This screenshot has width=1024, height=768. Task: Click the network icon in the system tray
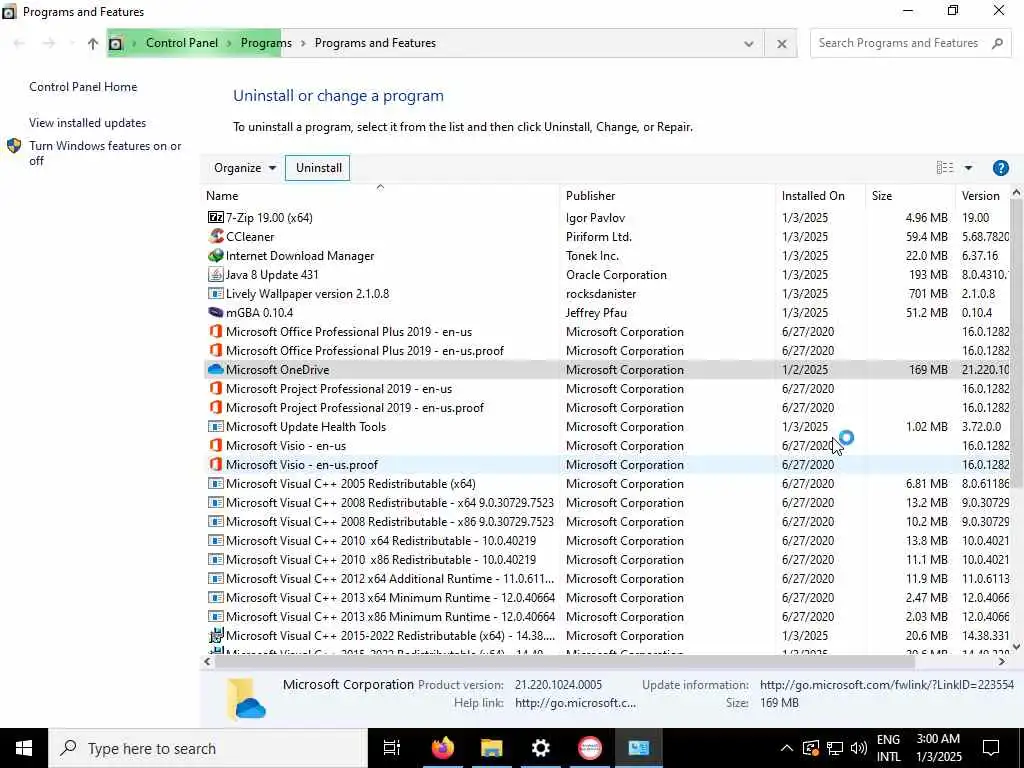tap(835, 748)
